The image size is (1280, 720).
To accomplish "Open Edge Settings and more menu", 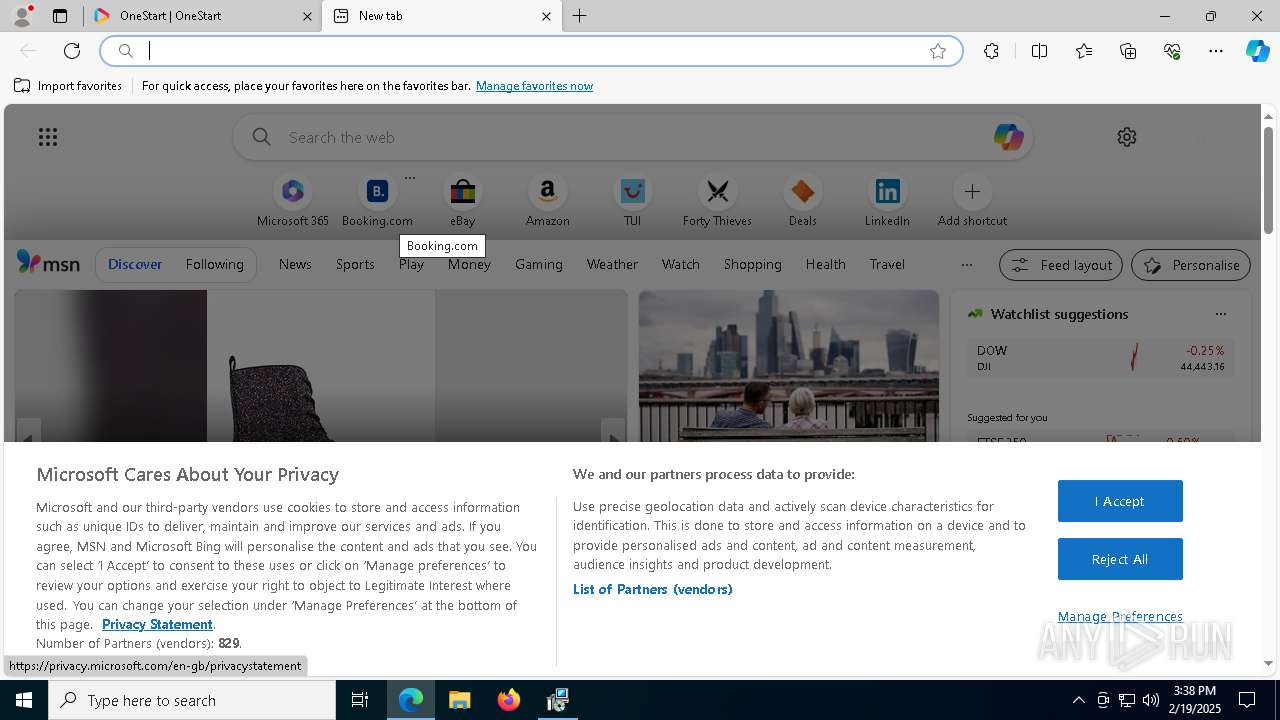I will [1216, 51].
